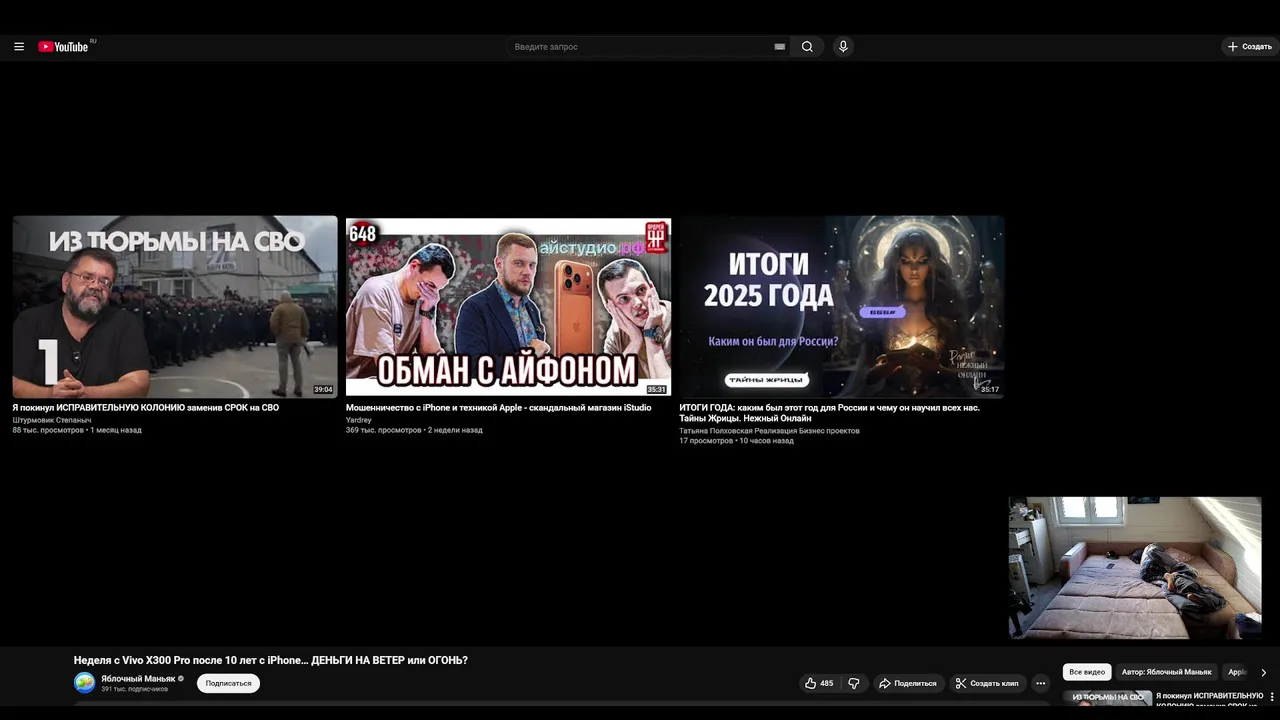Open the ИЗ ТЮРЬМЫ НА СВО large thumbnail
The width and height of the screenshot is (1280, 720).
click(175, 307)
